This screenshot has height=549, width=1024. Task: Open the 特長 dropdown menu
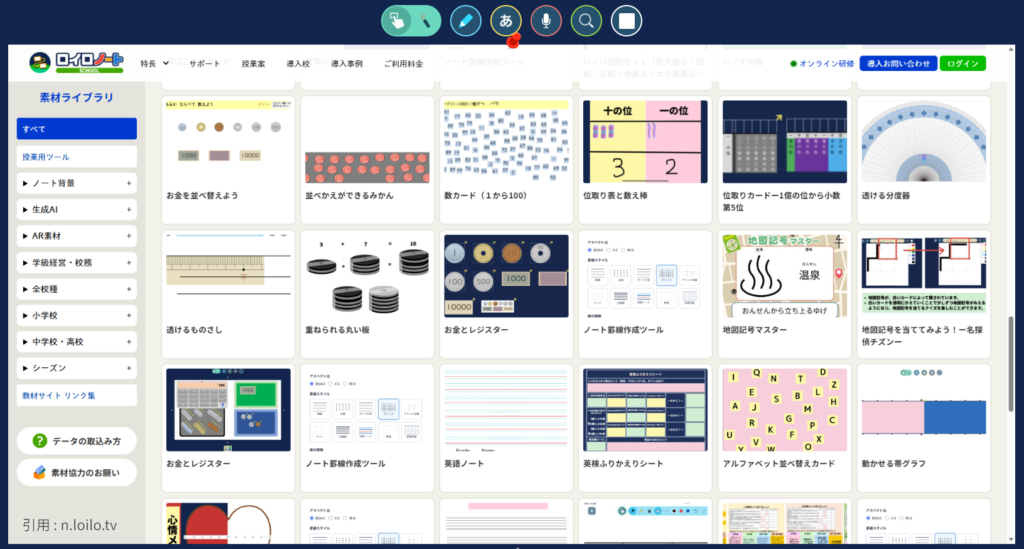coord(154,63)
